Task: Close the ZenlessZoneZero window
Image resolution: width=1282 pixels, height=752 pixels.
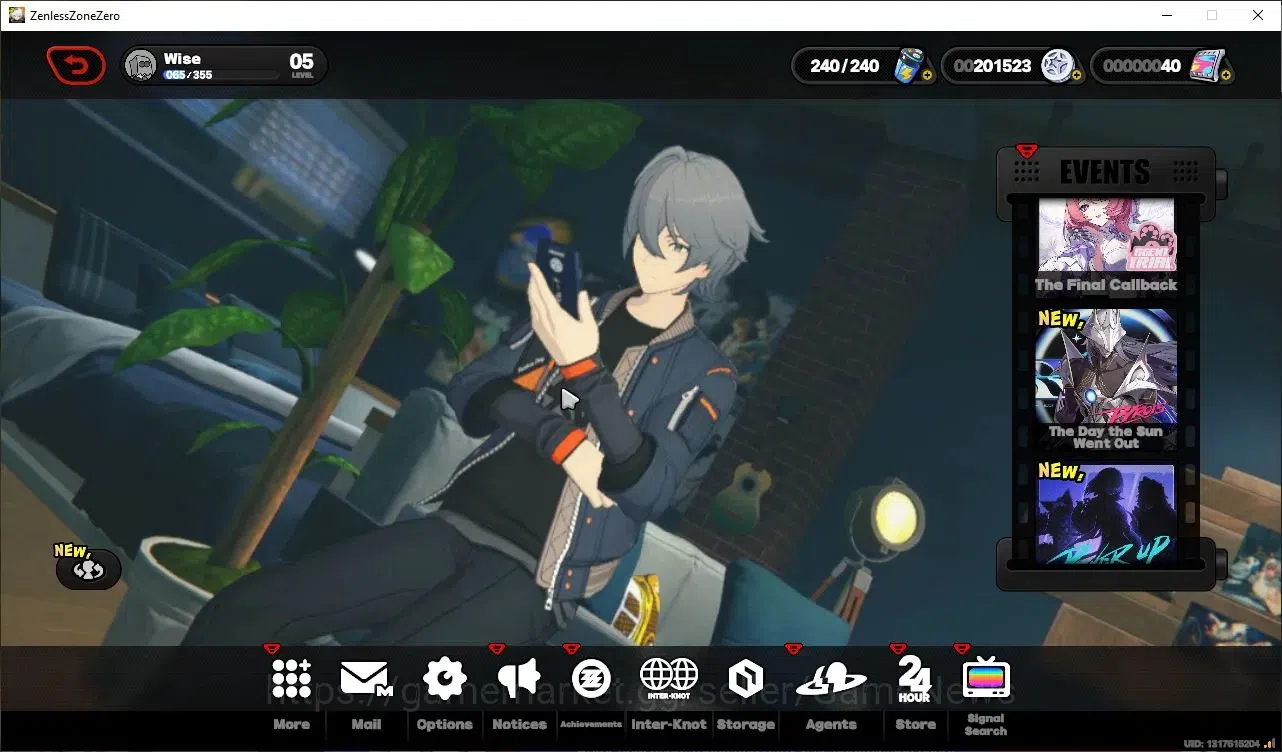Action: pos(1258,15)
